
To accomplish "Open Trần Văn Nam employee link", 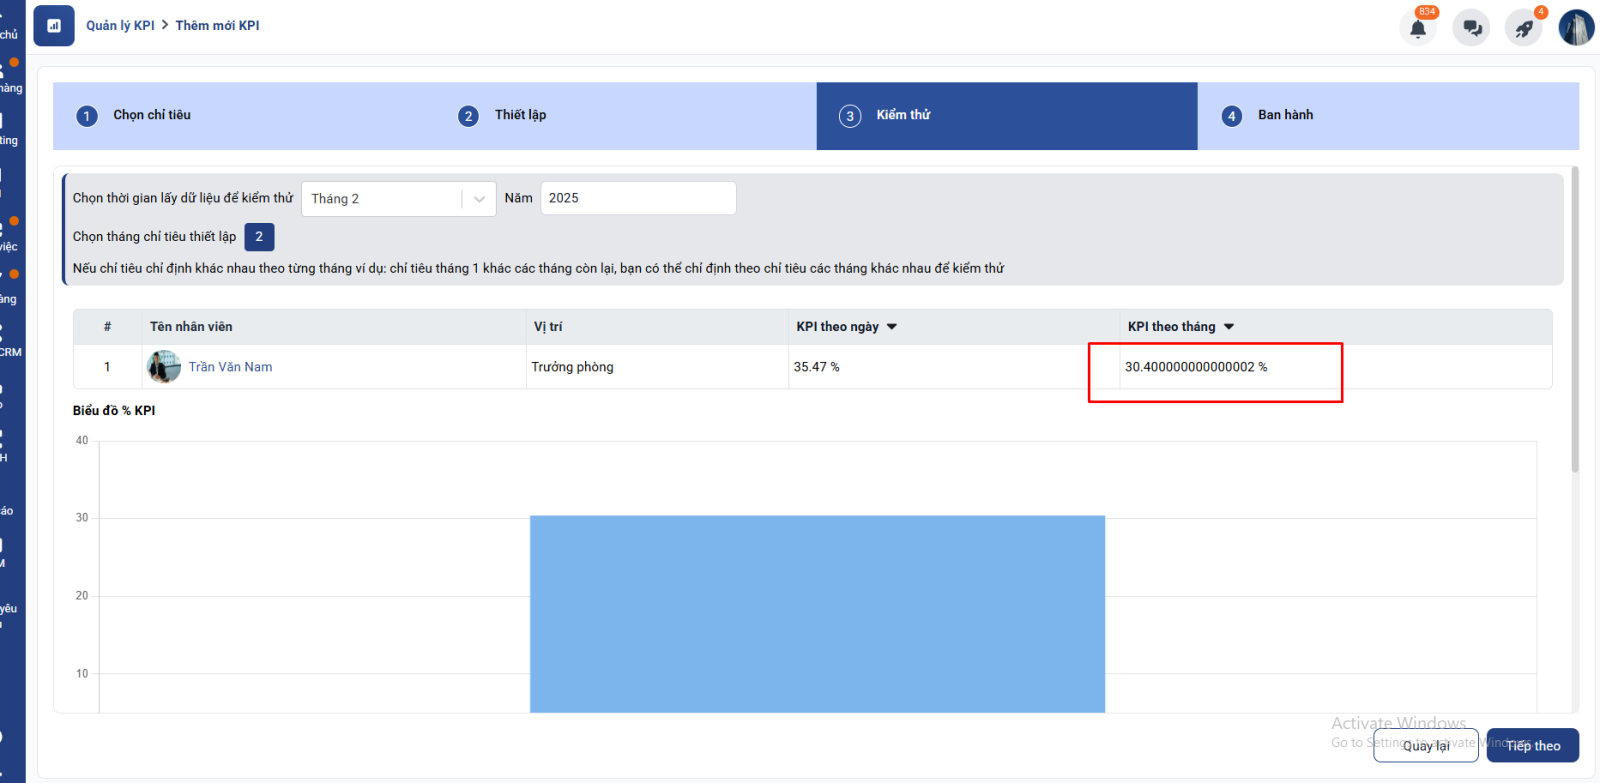I will [x=230, y=367].
